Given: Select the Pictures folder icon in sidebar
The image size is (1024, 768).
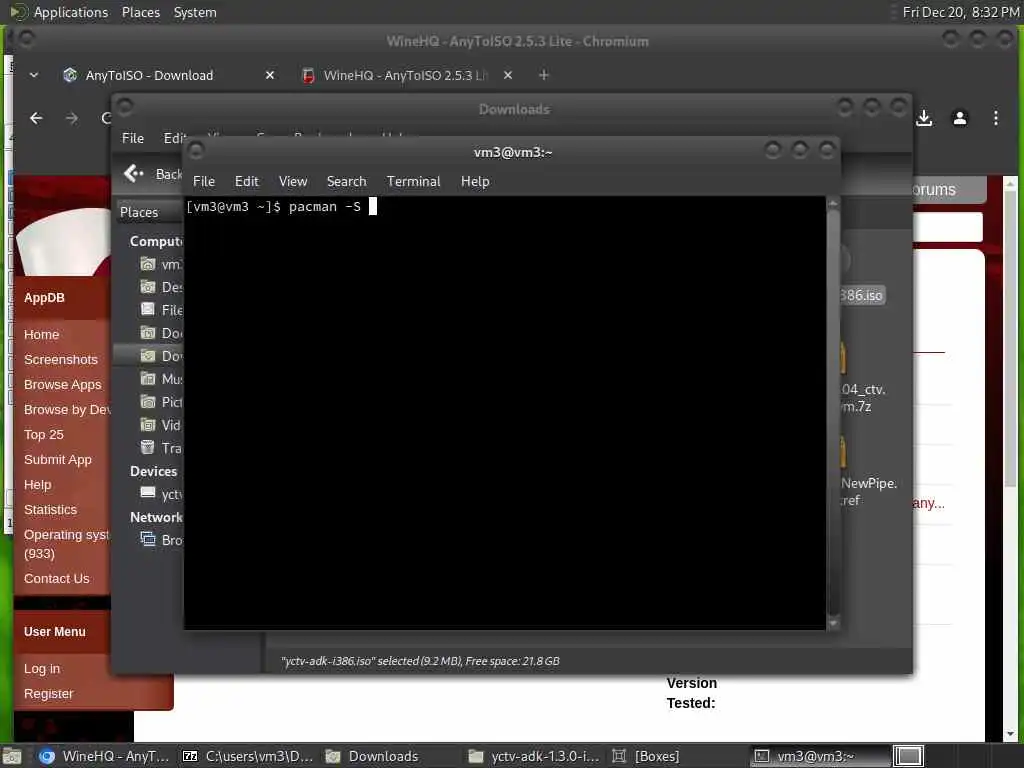Looking at the screenshot, I should 148,402.
